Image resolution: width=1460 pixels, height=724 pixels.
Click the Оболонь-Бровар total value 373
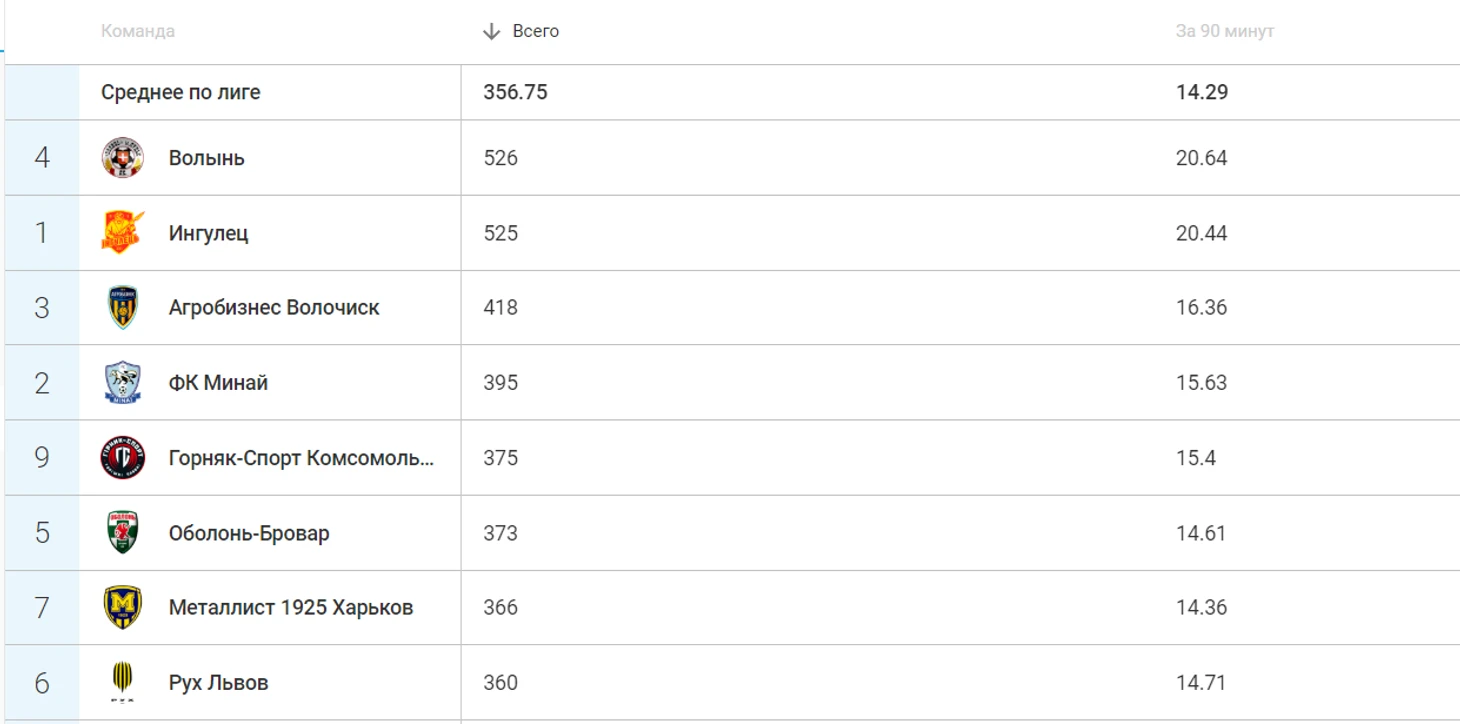pos(500,533)
